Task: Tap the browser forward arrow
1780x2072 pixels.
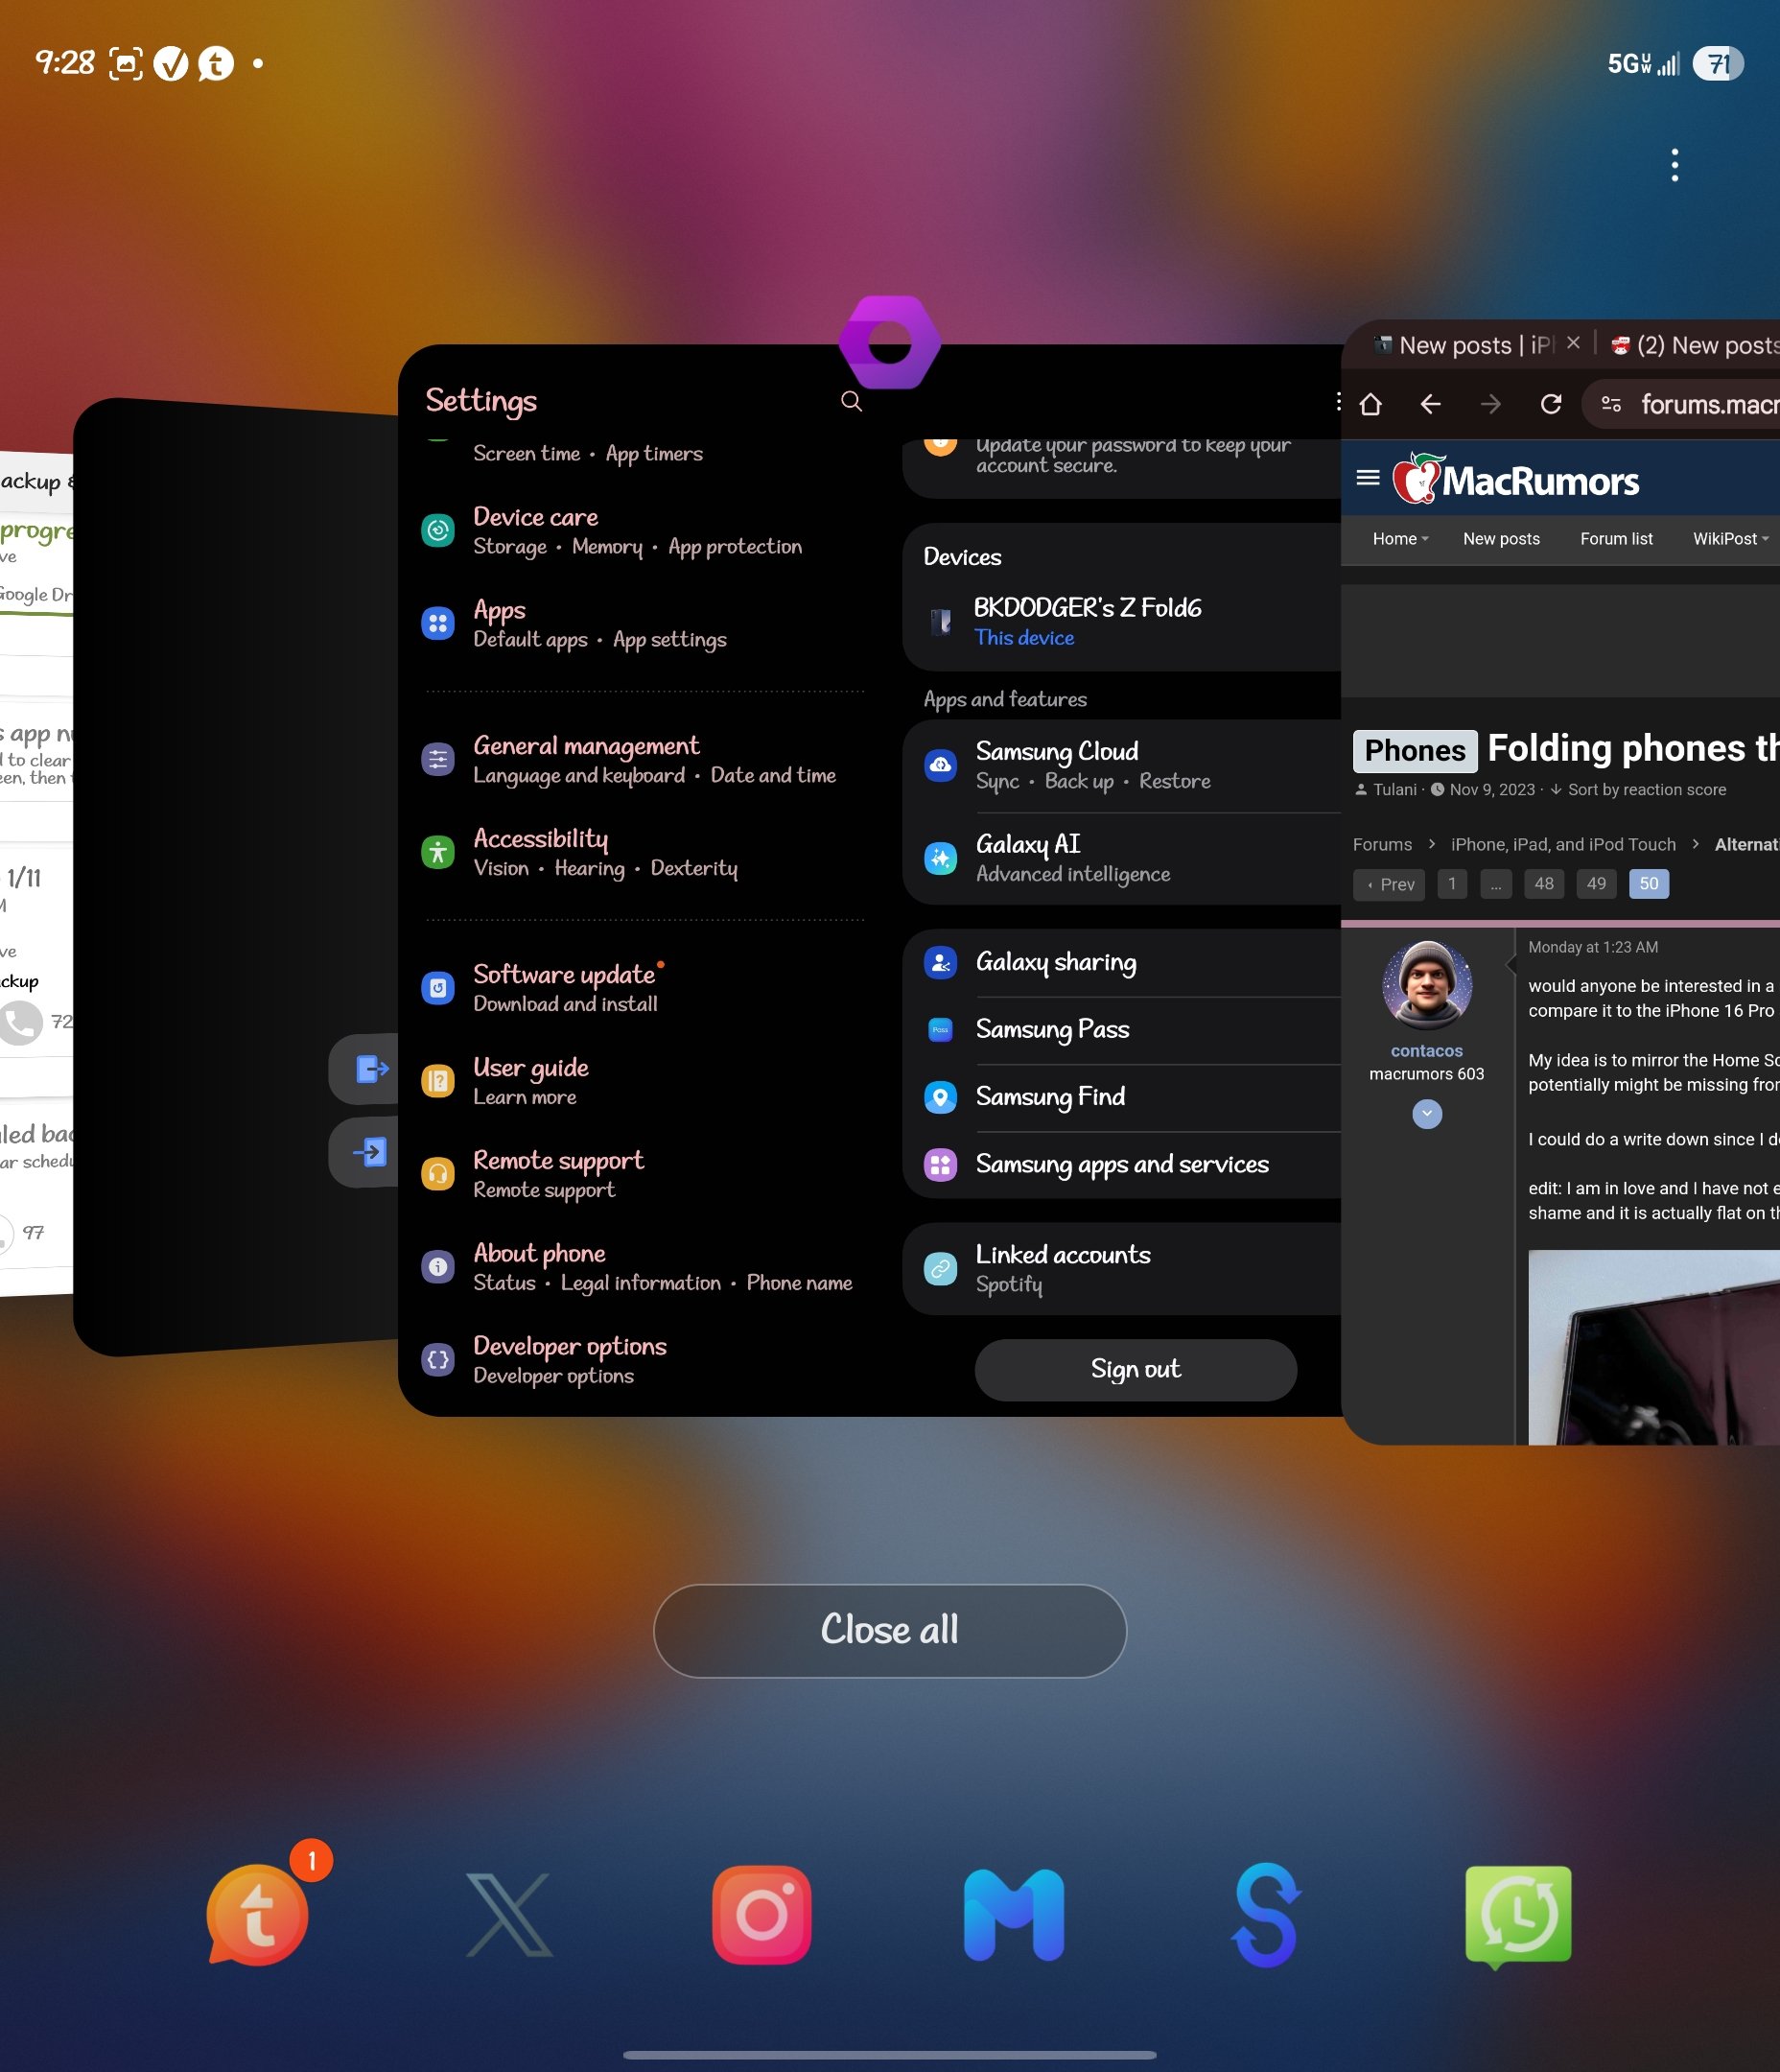Action: coord(1490,404)
